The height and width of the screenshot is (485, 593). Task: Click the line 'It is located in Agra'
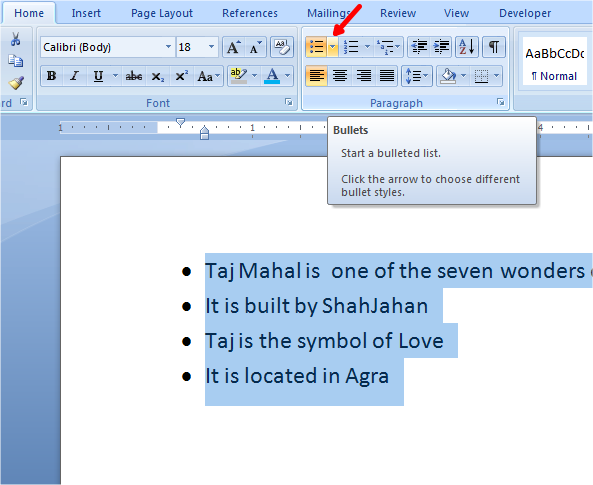point(296,376)
